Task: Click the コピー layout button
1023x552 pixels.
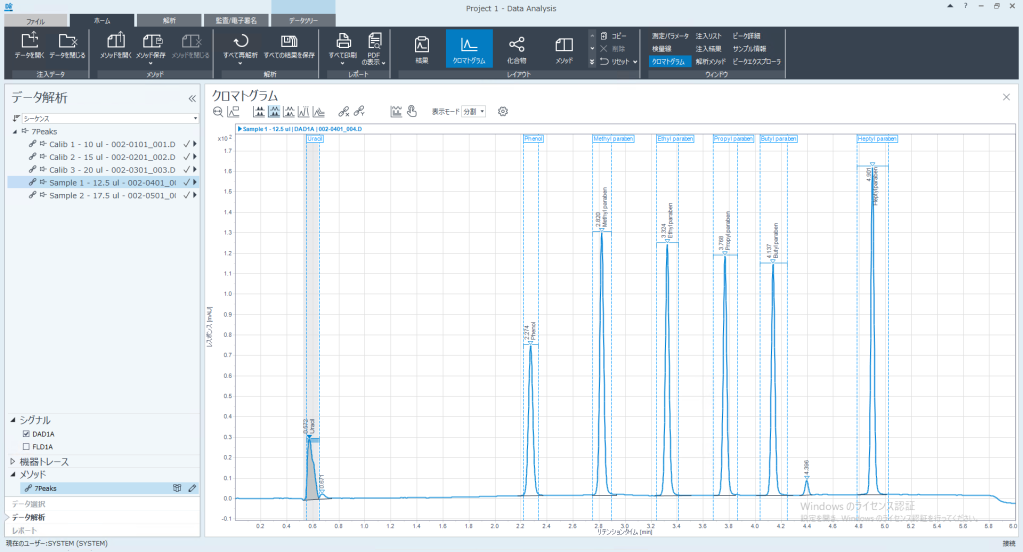Action: tap(613, 36)
